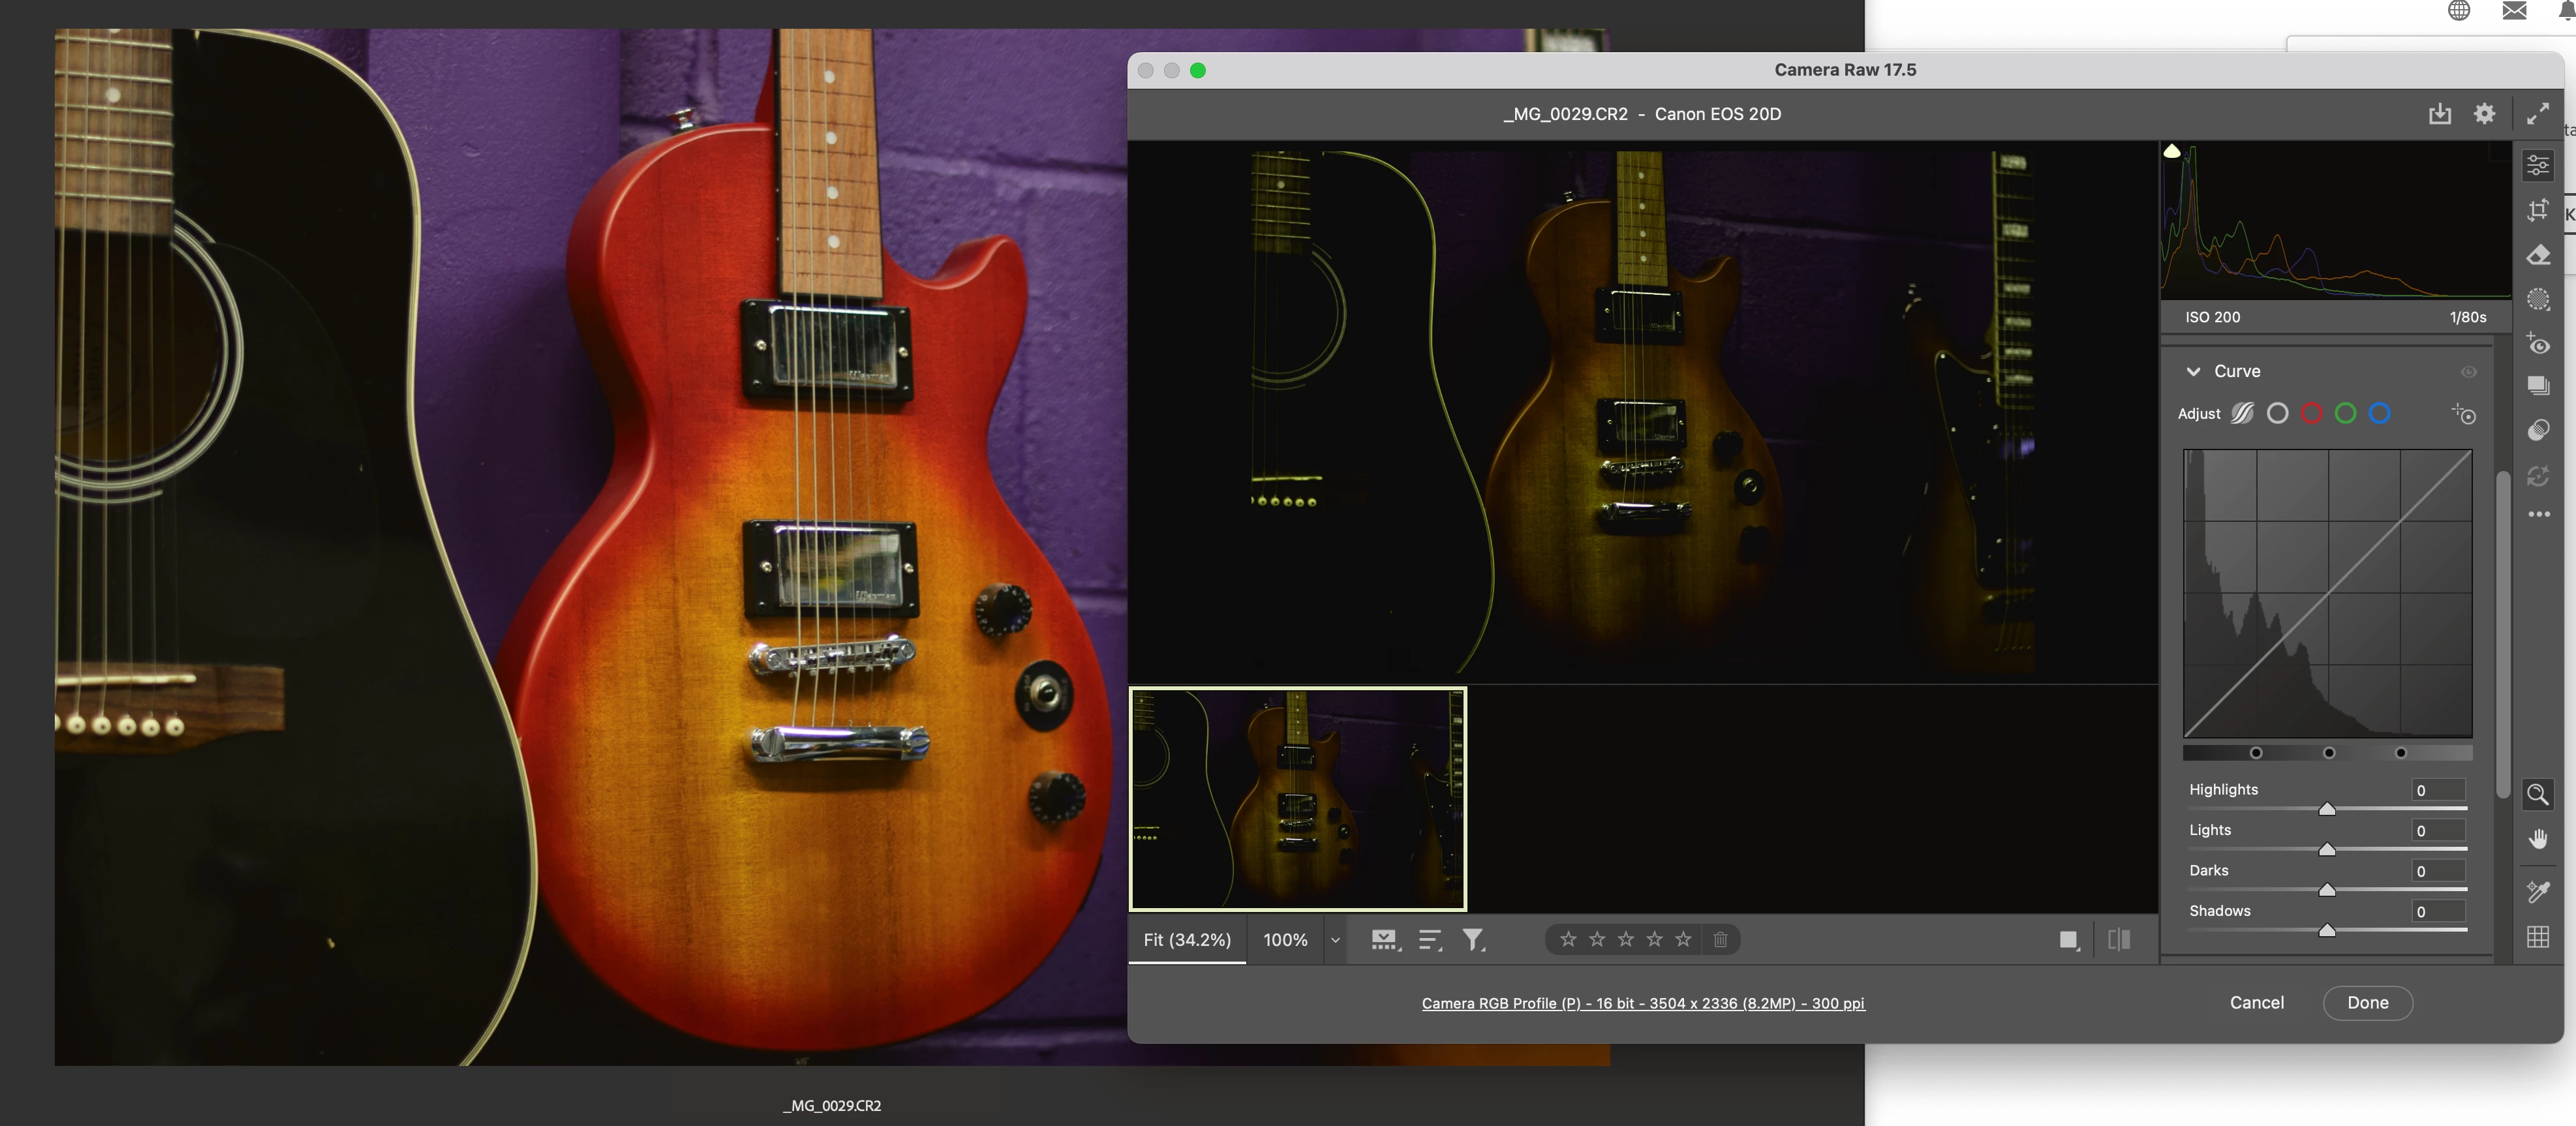Click the Done button
The image size is (2576, 1126).
click(2367, 1003)
